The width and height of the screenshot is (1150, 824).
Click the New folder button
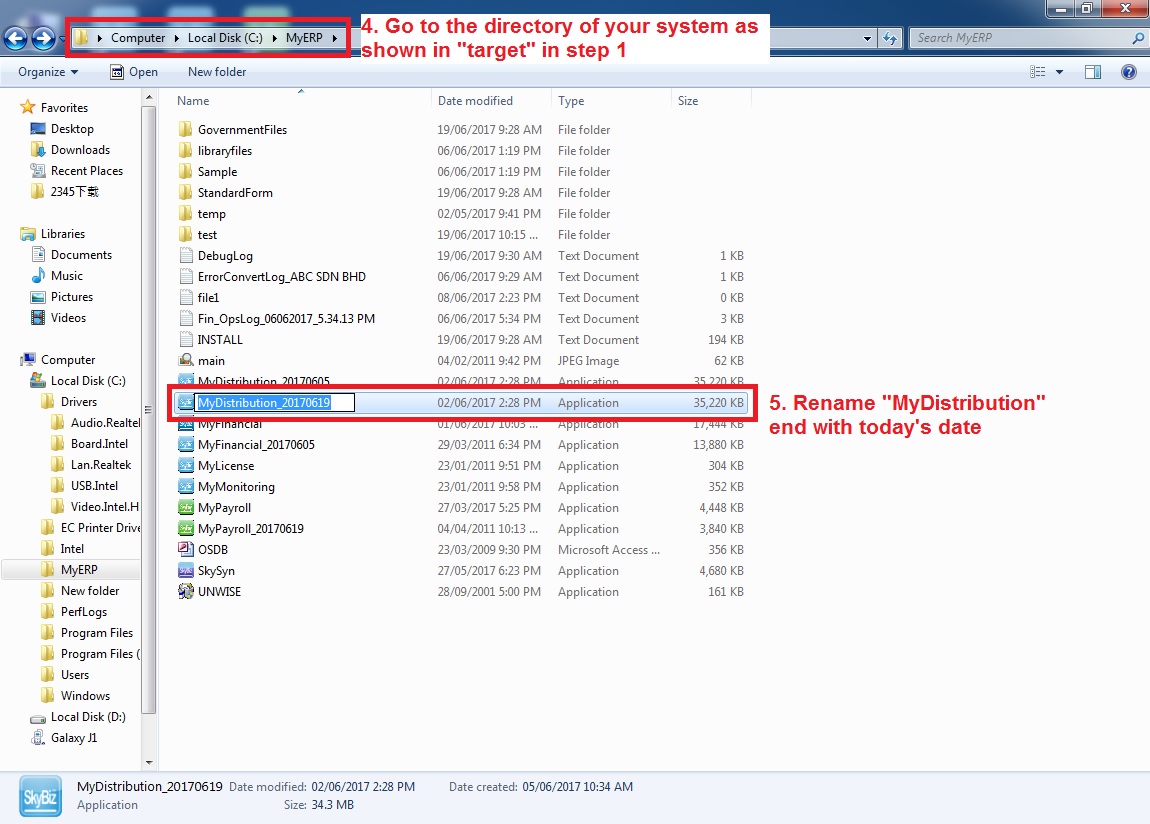[217, 72]
